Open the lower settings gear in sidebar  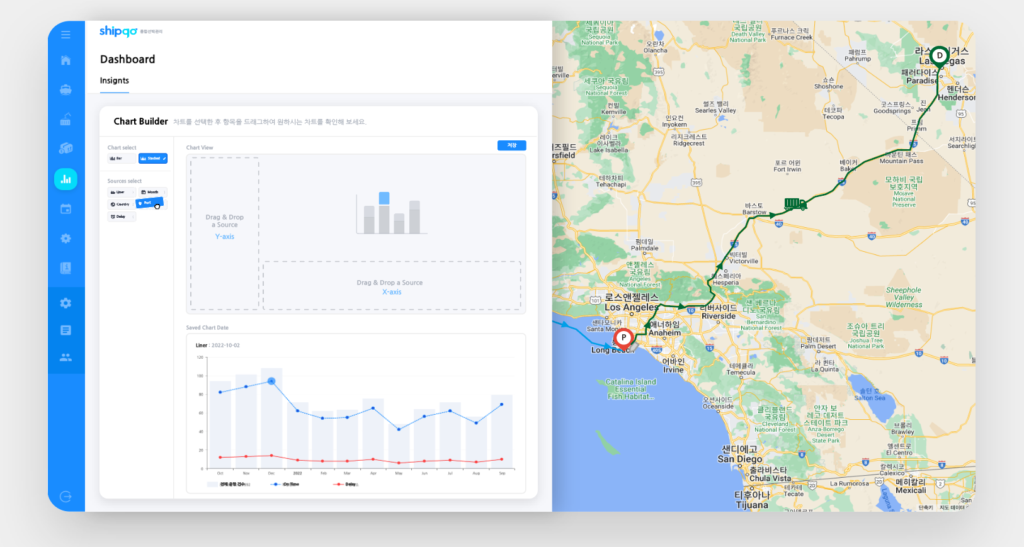66,303
